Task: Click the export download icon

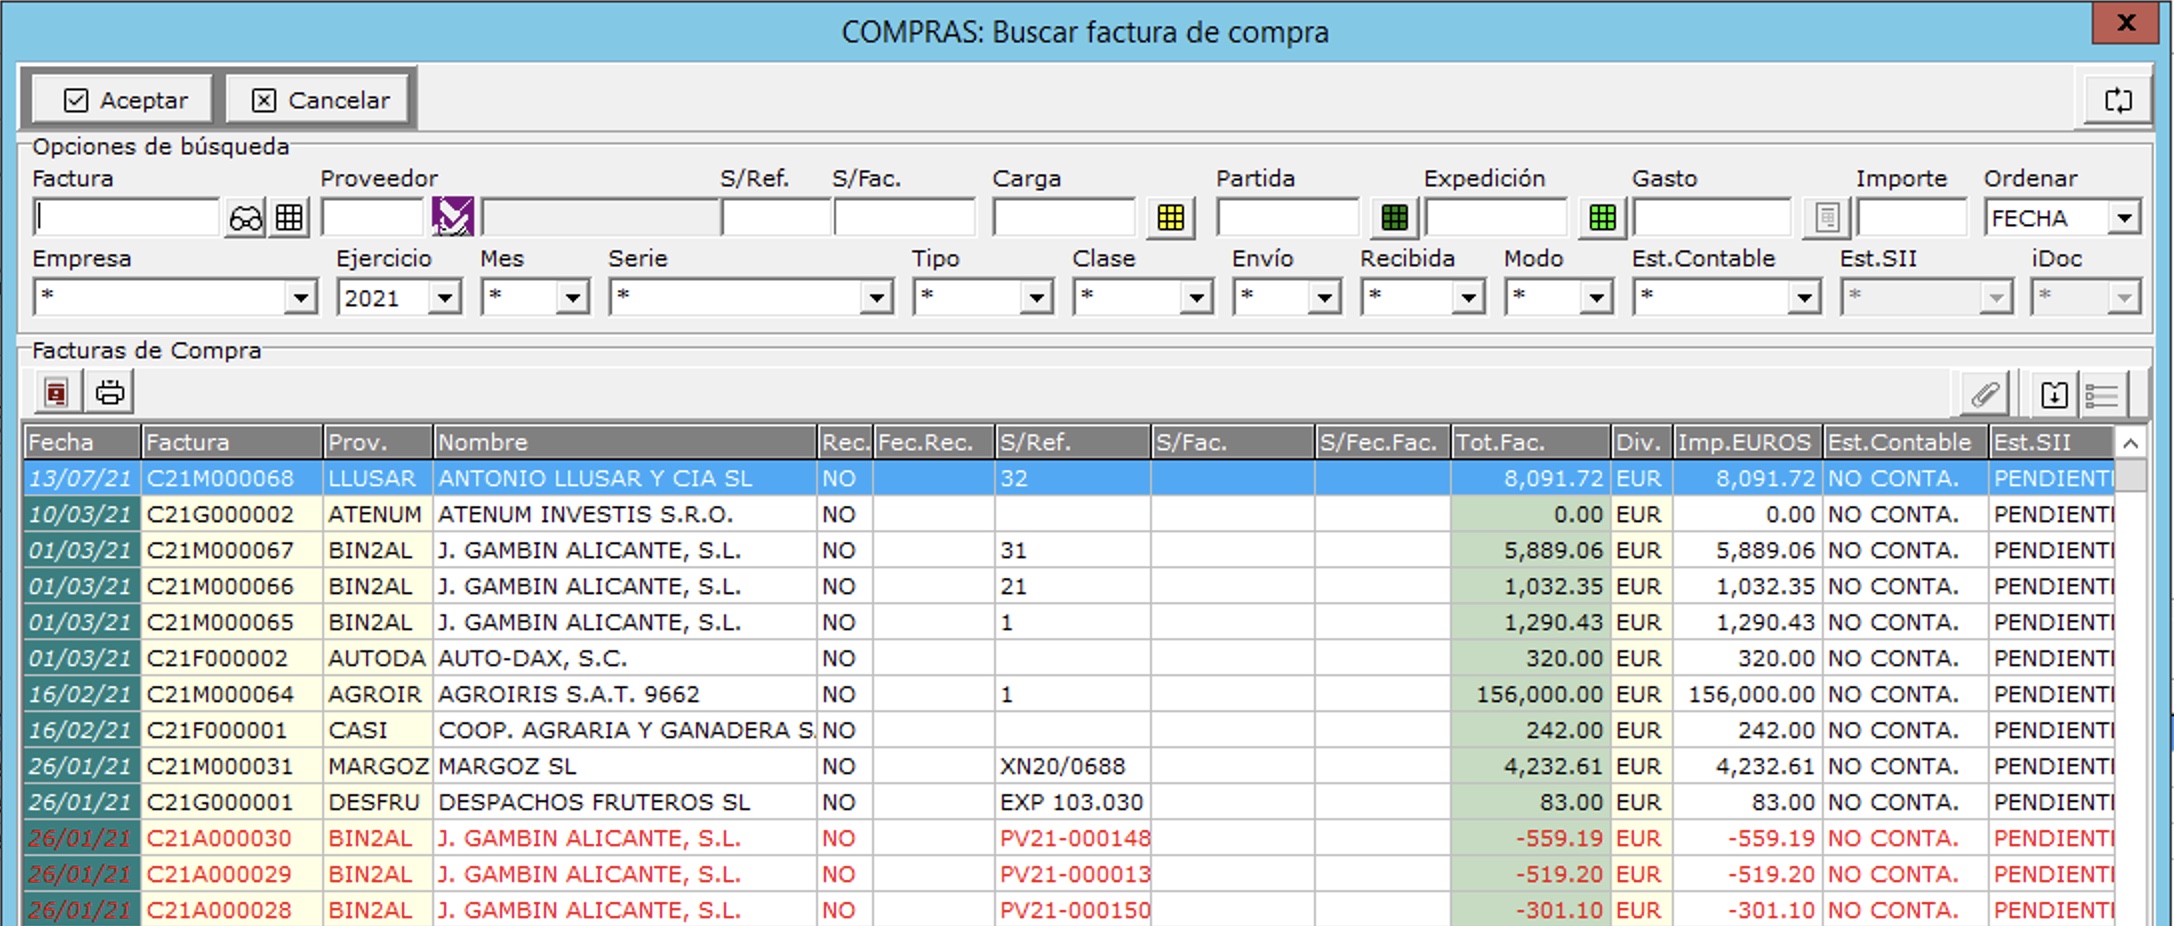Action: (x=2054, y=395)
